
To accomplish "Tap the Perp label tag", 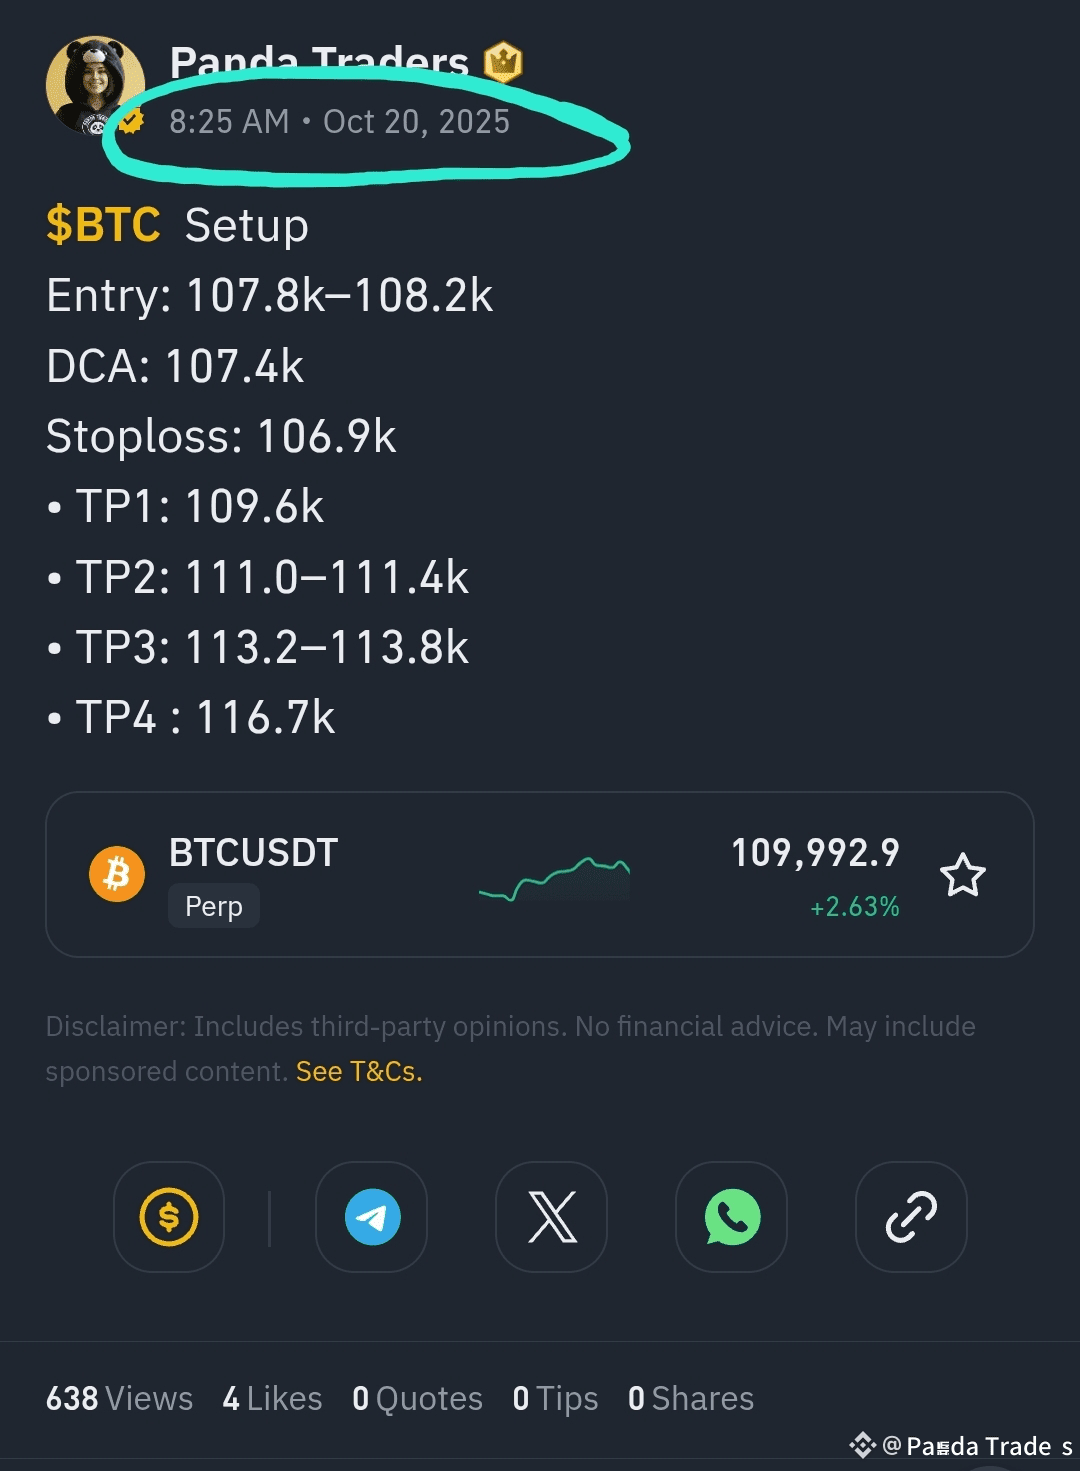I will tap(214, 906).
